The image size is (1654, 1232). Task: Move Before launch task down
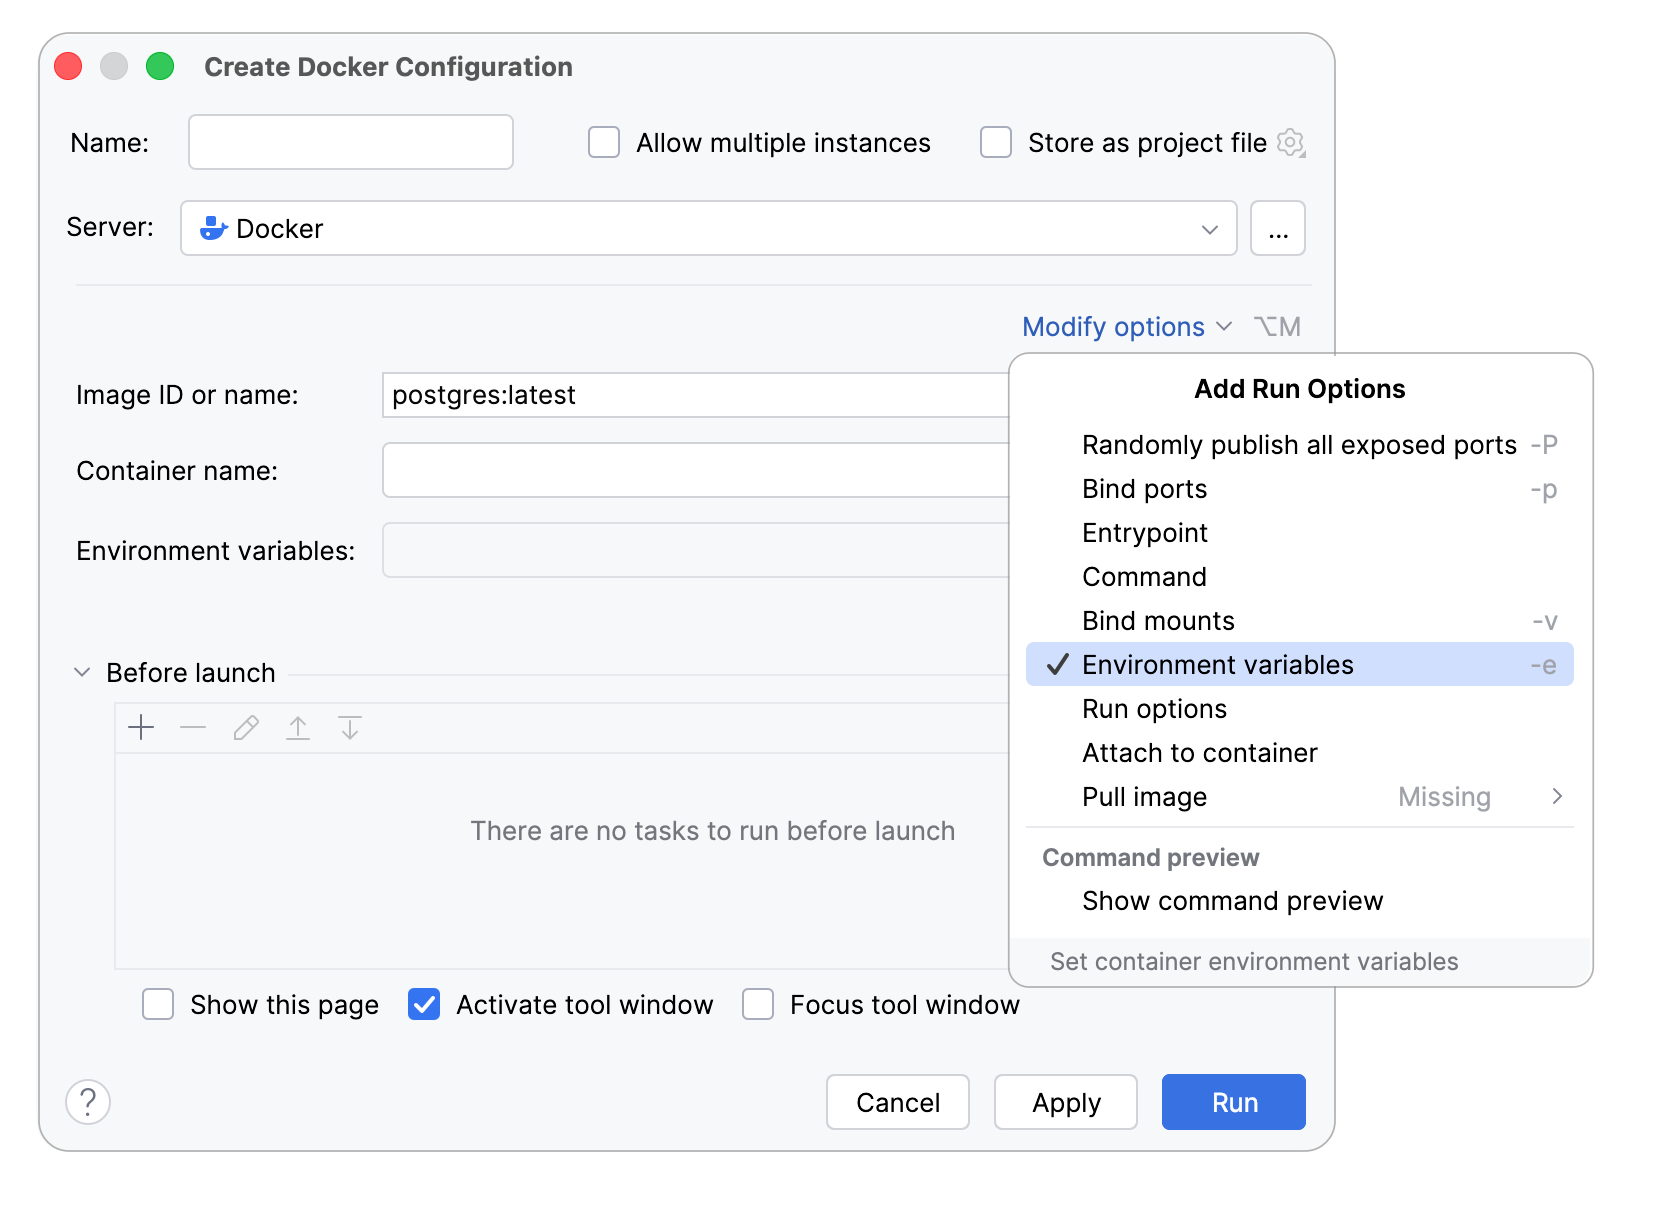[349, 728]
